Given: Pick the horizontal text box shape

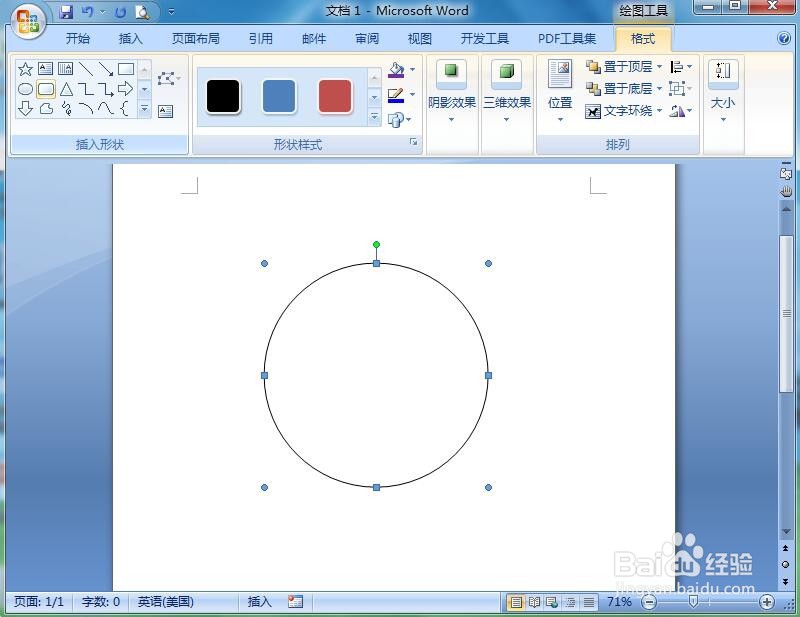Looking at the screenshot, I should coord(45,68).
